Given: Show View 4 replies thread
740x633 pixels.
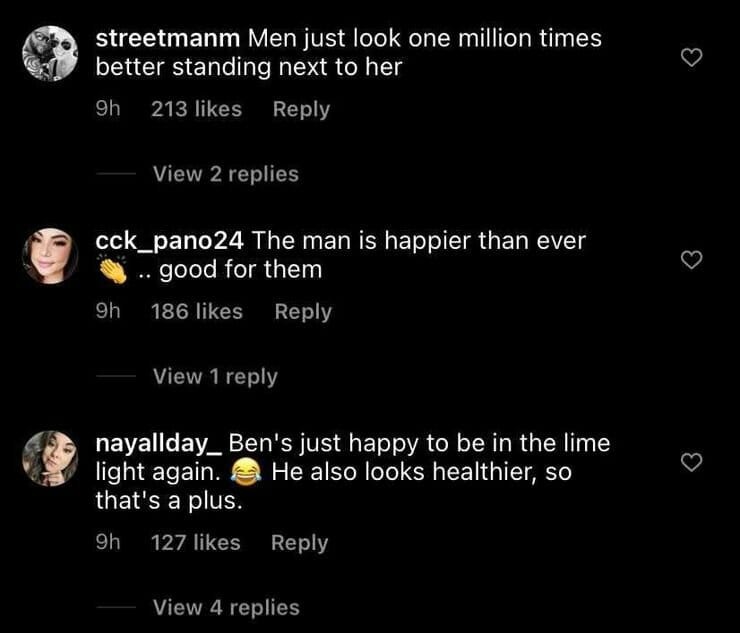Looking at the screenshot, I should (x=226, y=607).
